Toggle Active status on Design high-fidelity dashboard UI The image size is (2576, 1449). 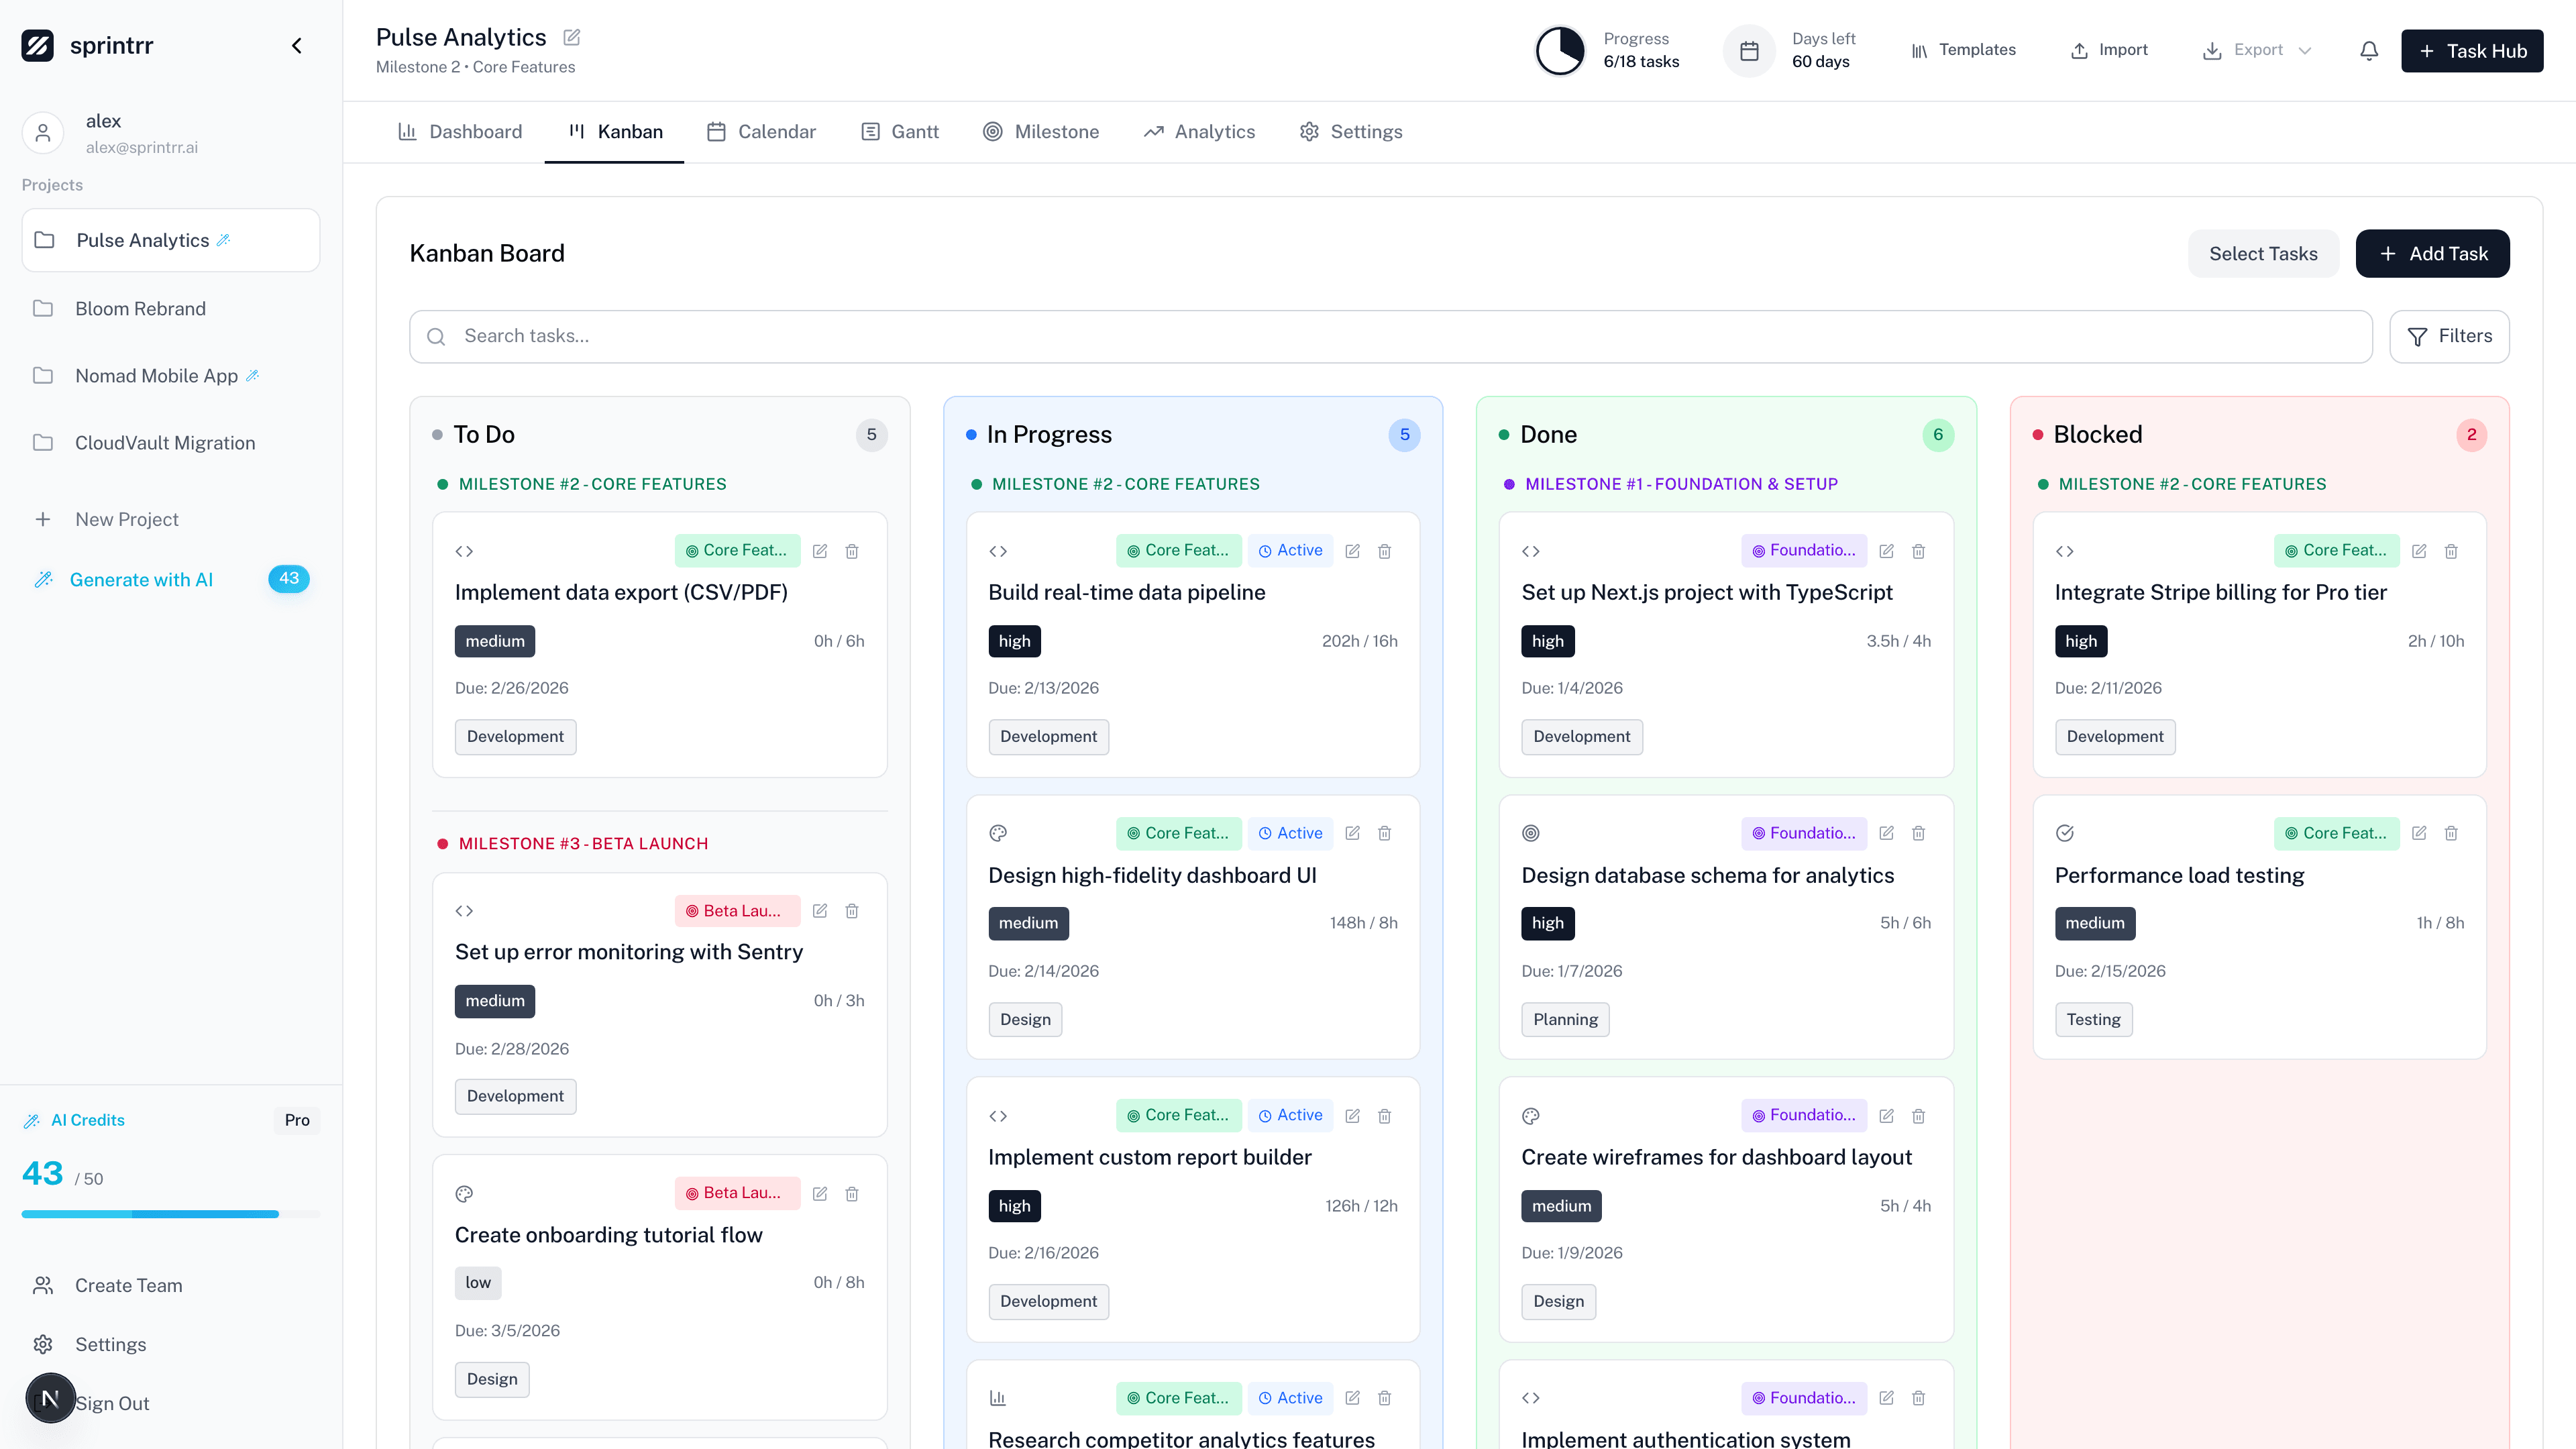point(1290,833)
